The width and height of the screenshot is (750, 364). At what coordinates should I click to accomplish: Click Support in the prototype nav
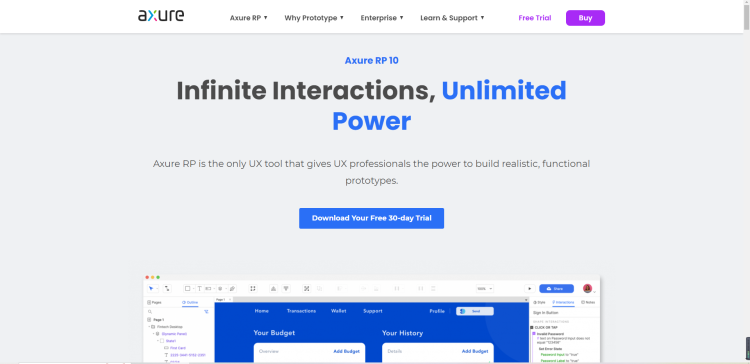point(373,311)
